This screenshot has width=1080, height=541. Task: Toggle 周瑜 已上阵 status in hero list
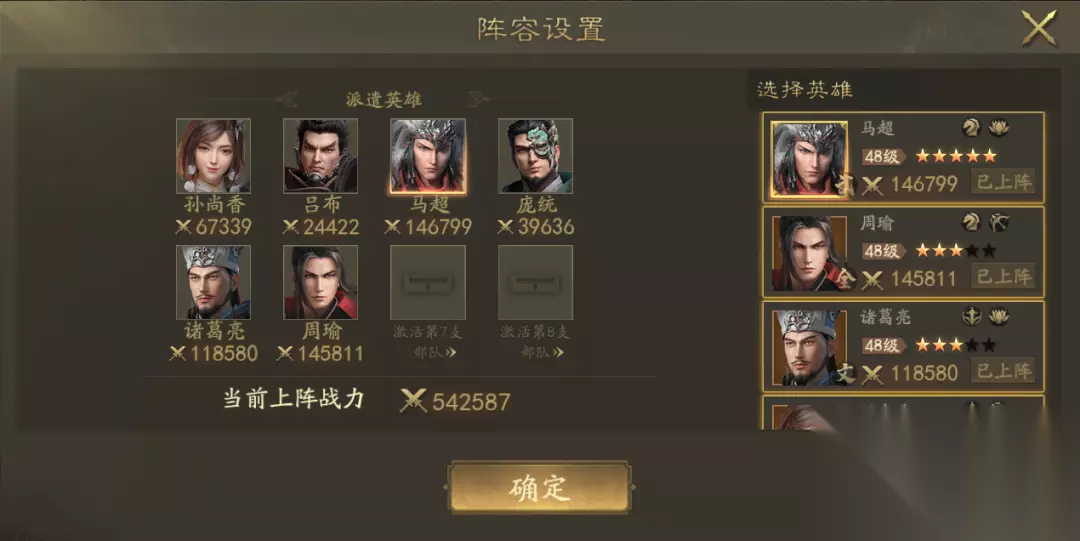coord(1004,277)
